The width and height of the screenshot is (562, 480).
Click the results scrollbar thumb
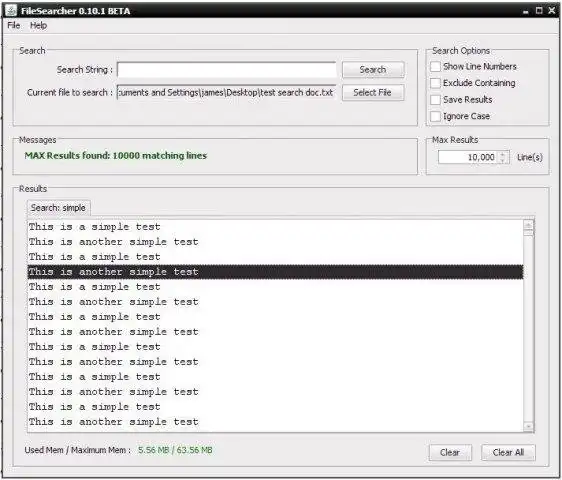pyautogui.click(x=528, y=232)
